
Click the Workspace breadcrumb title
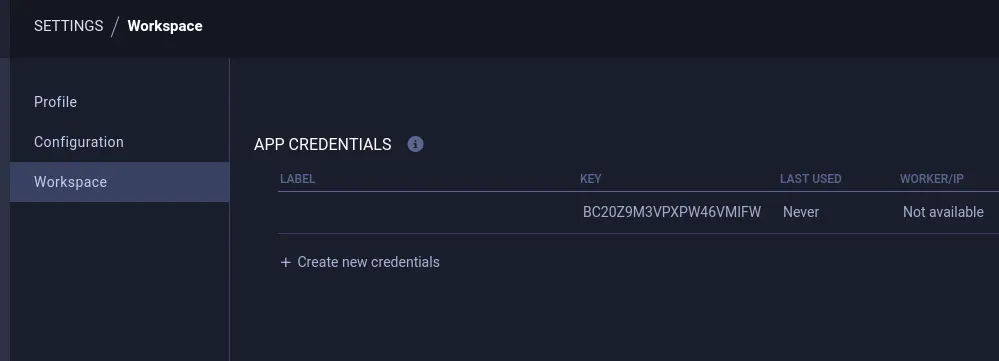click(x=165, y=26)
